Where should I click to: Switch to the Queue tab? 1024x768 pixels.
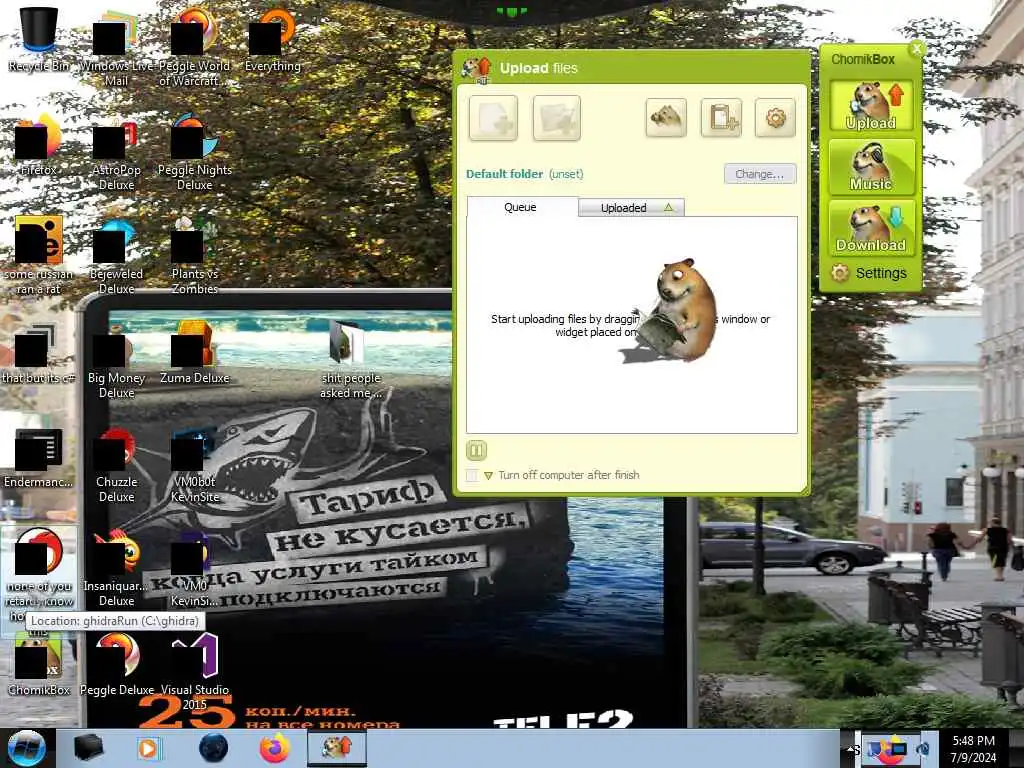(x=522, y=207)
